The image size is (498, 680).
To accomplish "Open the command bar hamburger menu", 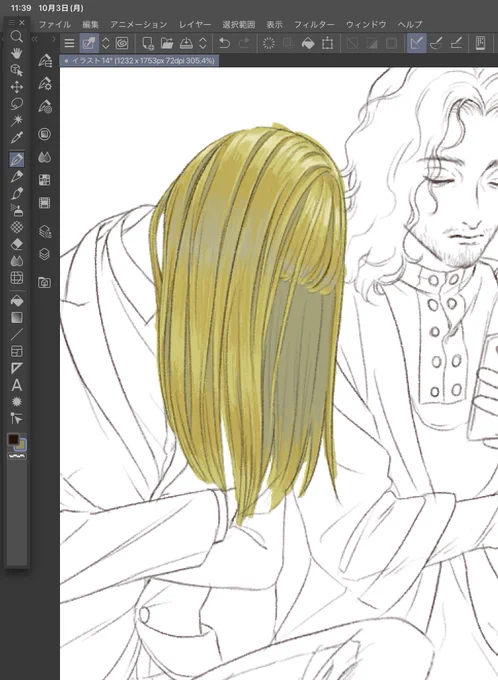I will coord(69,43).
